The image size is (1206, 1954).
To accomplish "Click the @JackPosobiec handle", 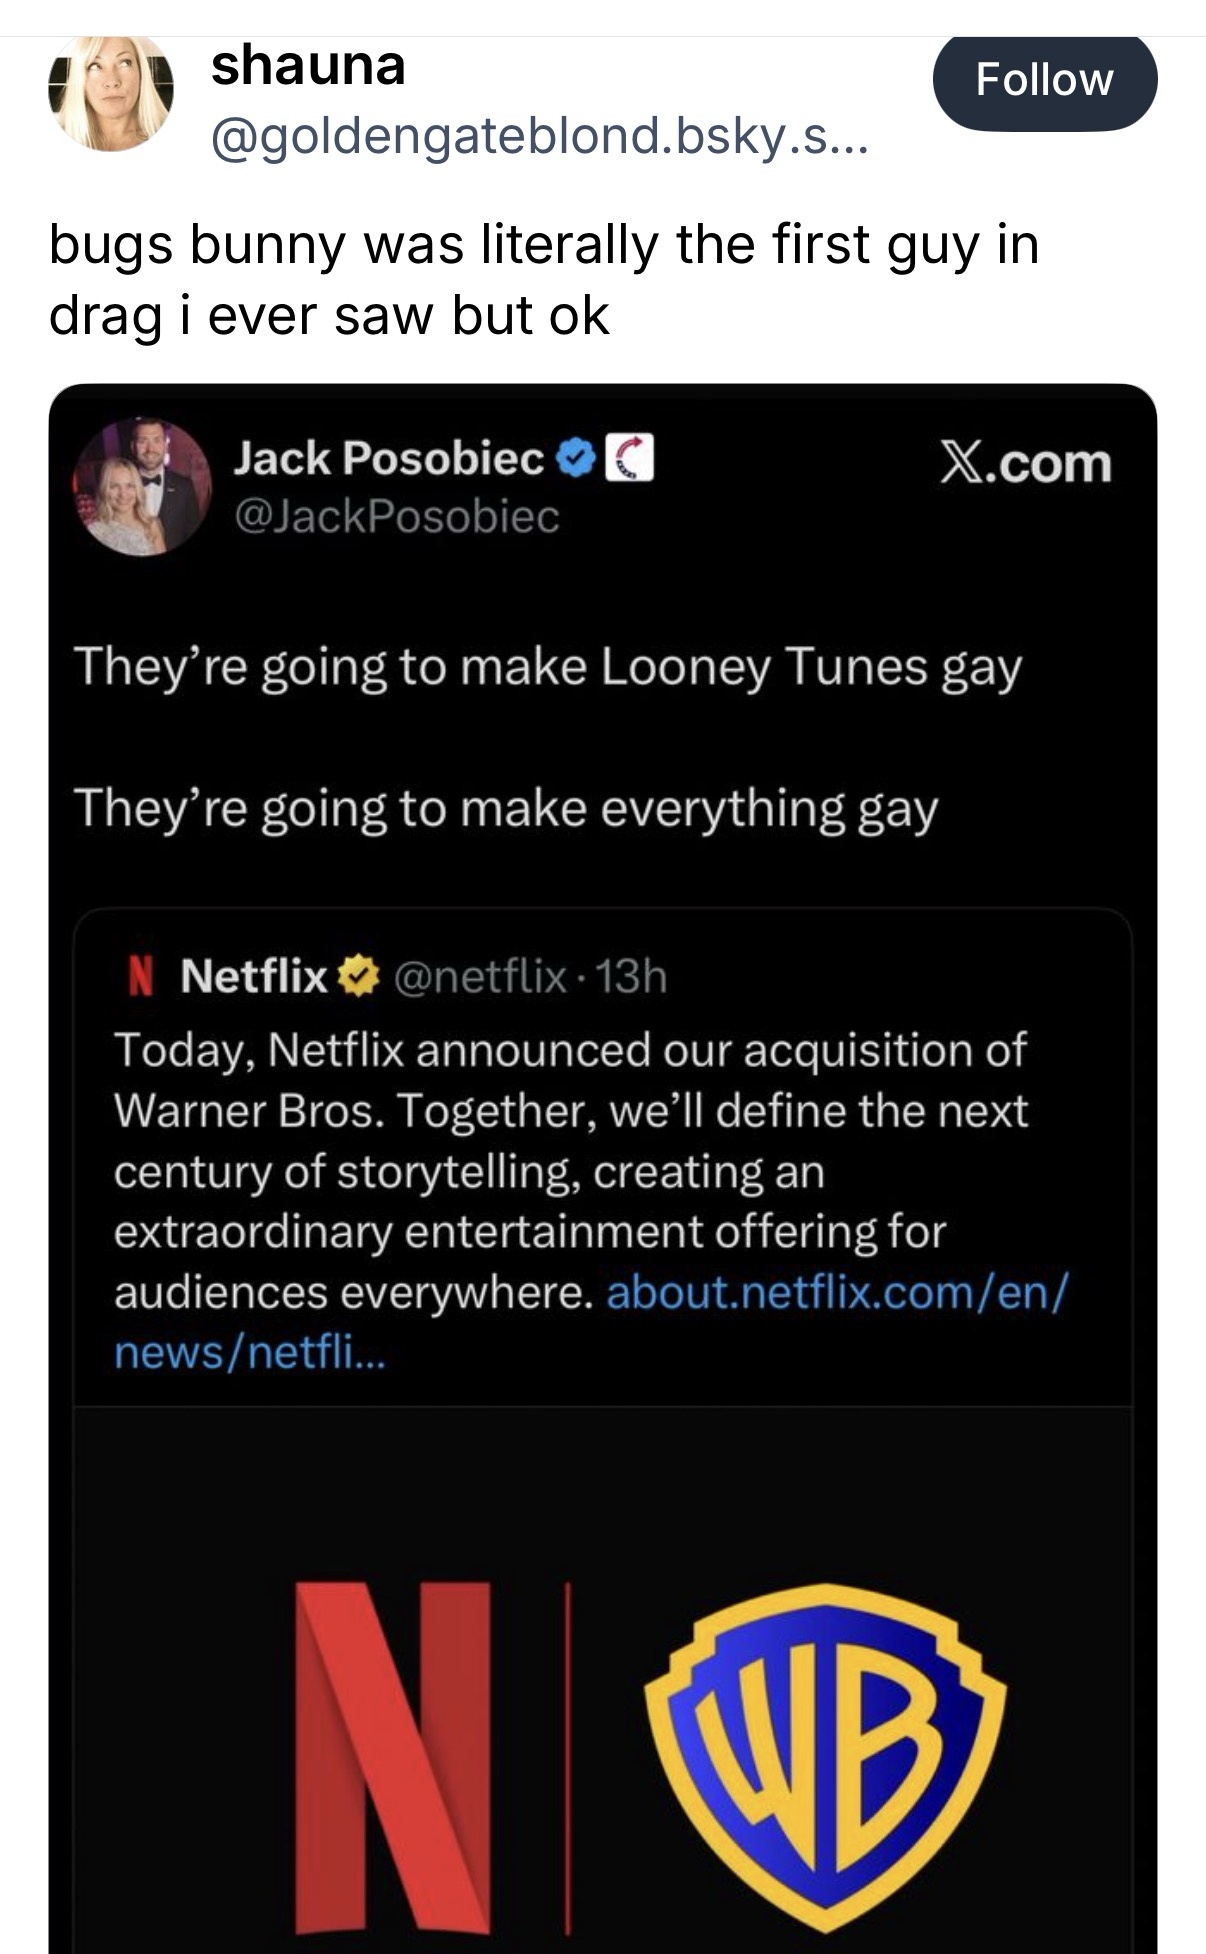I will [396, 517].
